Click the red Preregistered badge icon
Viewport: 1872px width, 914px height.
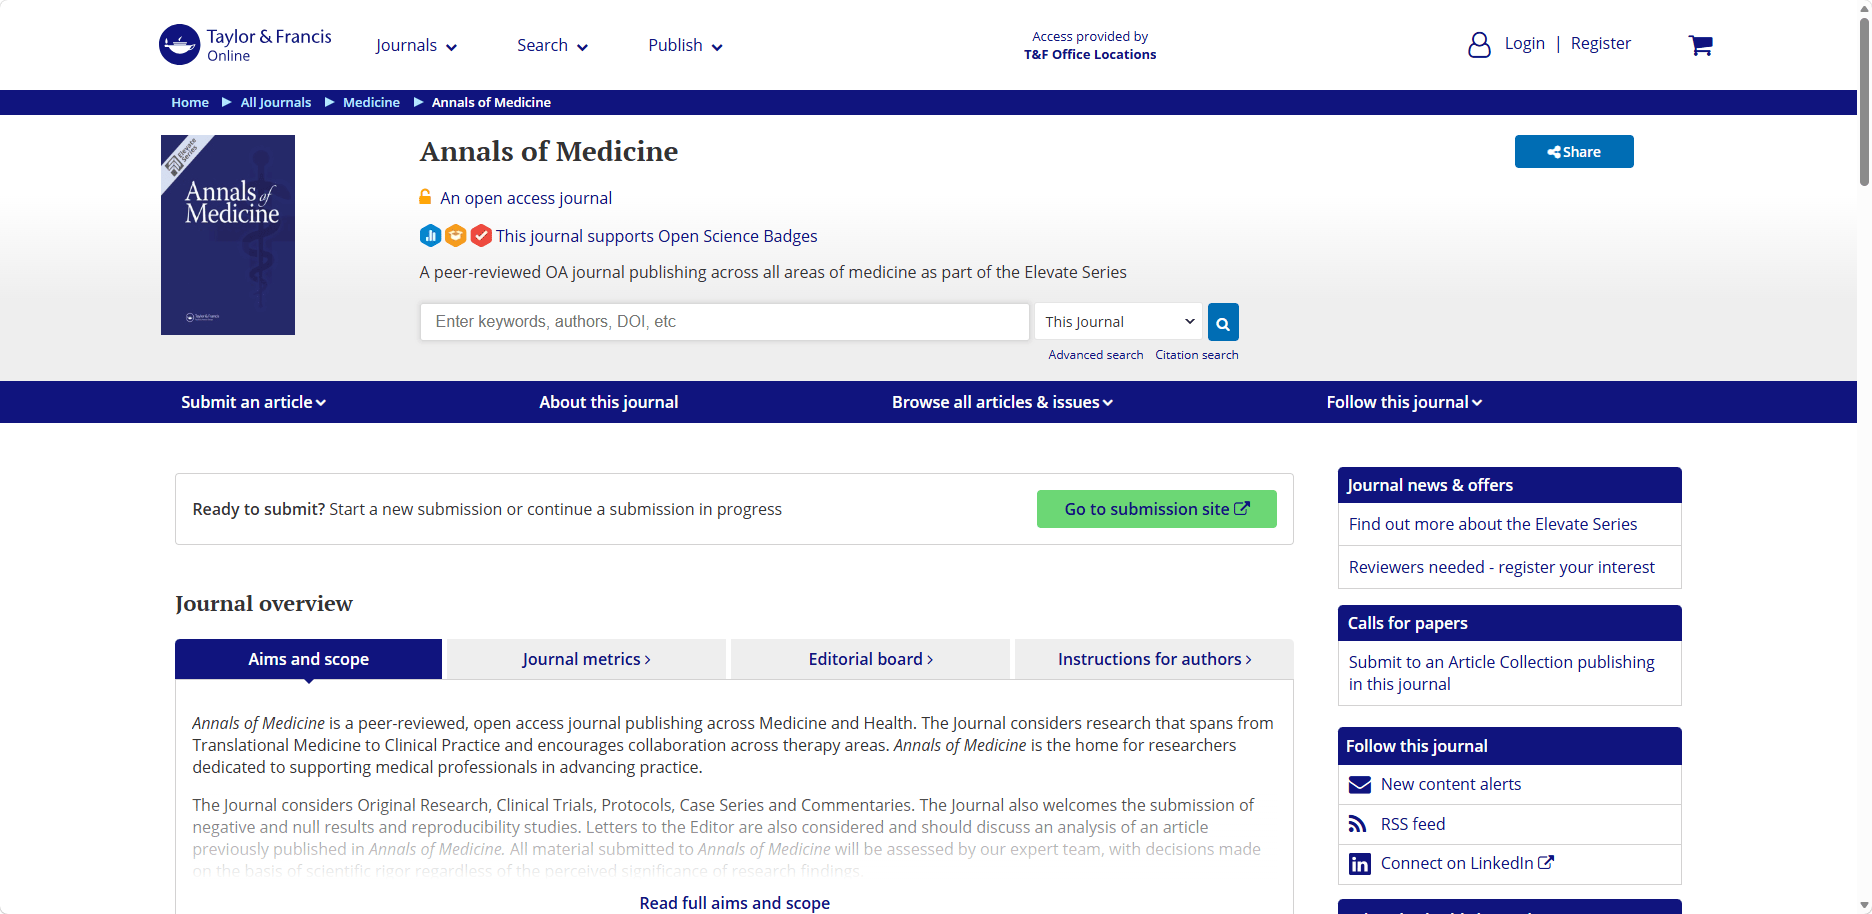point(481,236)
